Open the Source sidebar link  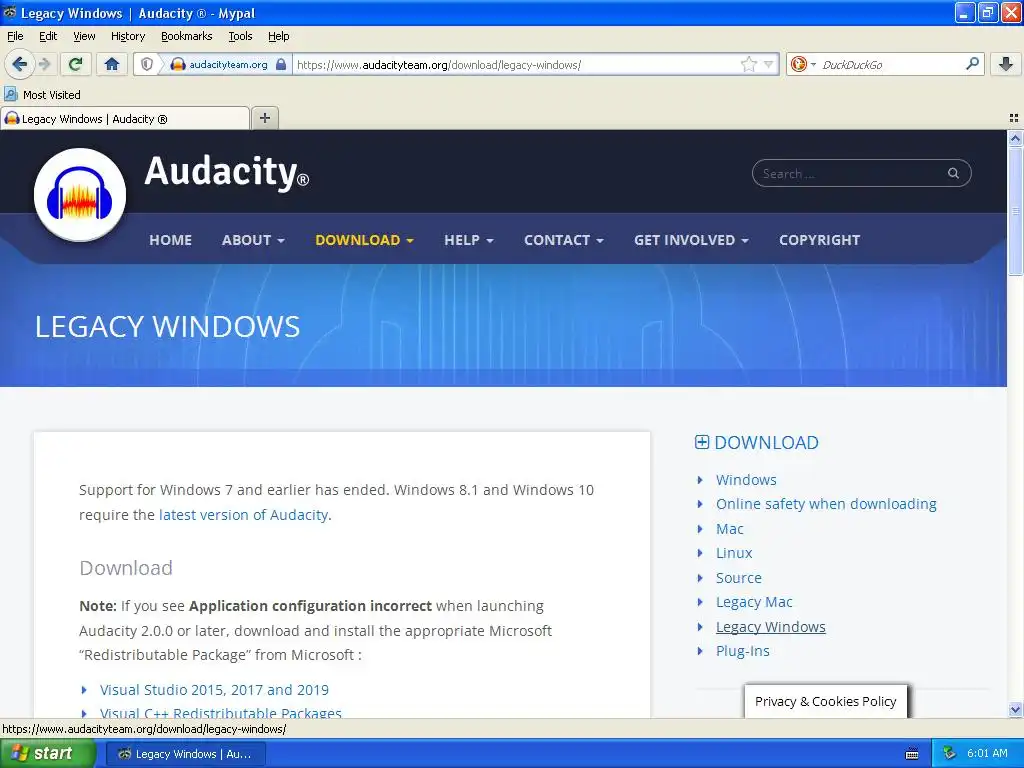(739, 577)
